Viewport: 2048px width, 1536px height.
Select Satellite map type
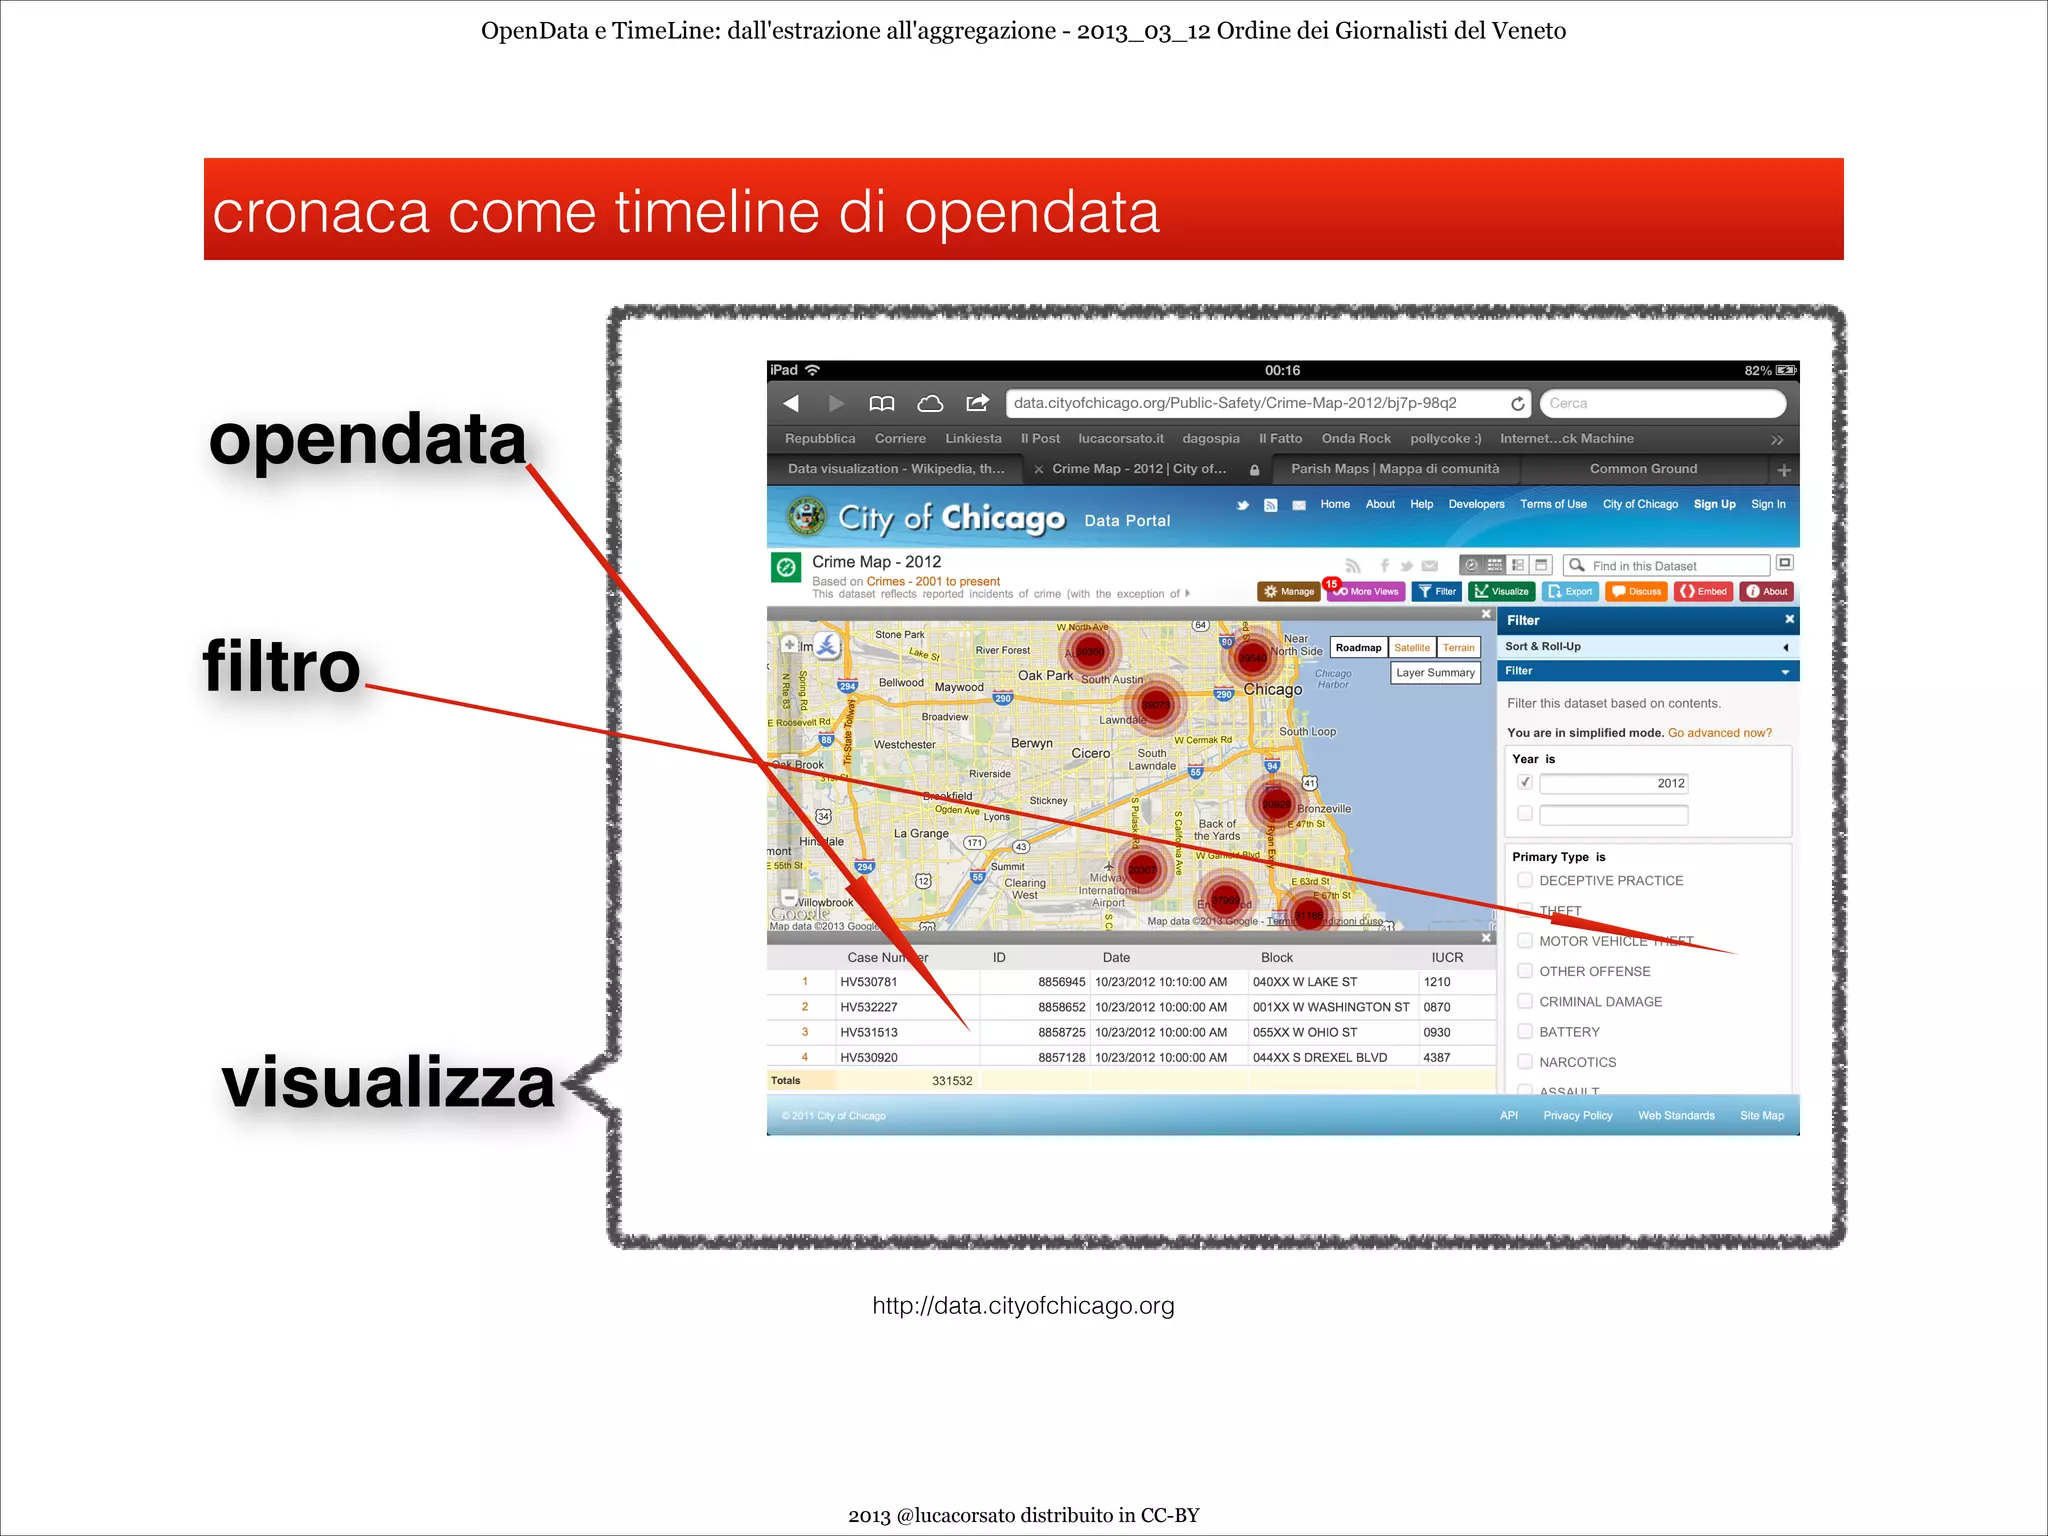[1412, 648]
